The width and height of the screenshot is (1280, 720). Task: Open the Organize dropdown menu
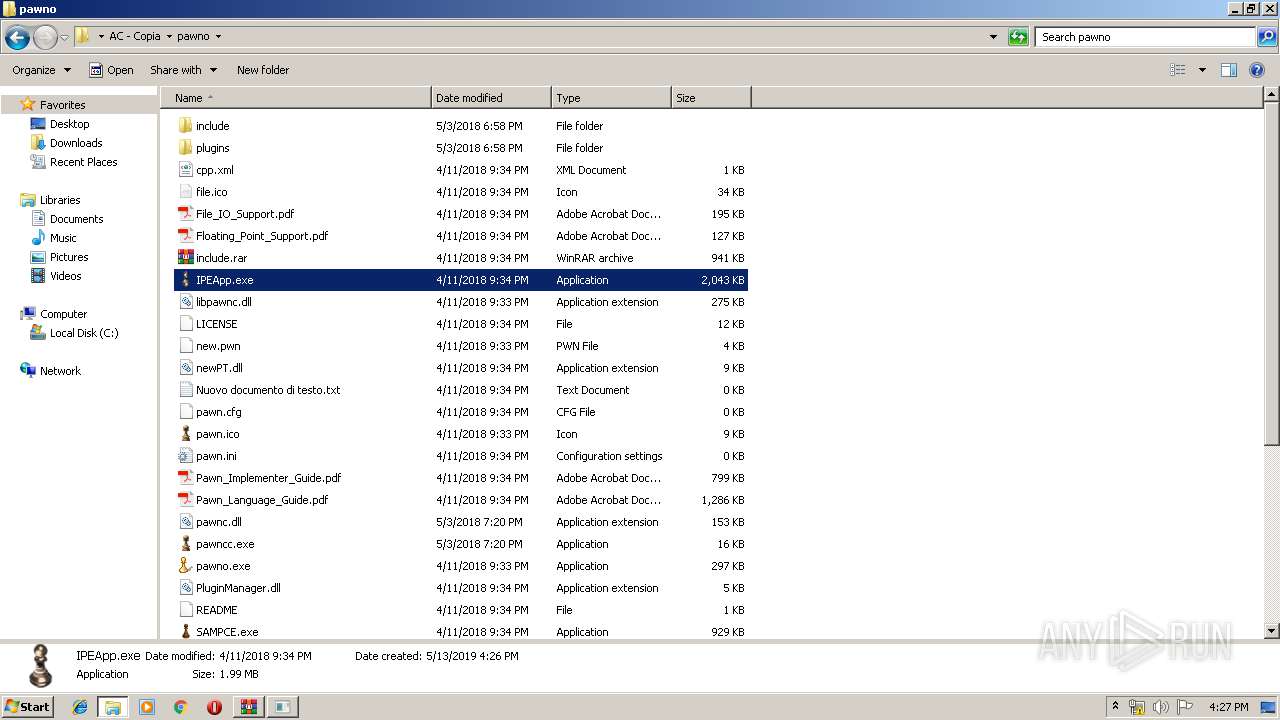click(41, 70)
